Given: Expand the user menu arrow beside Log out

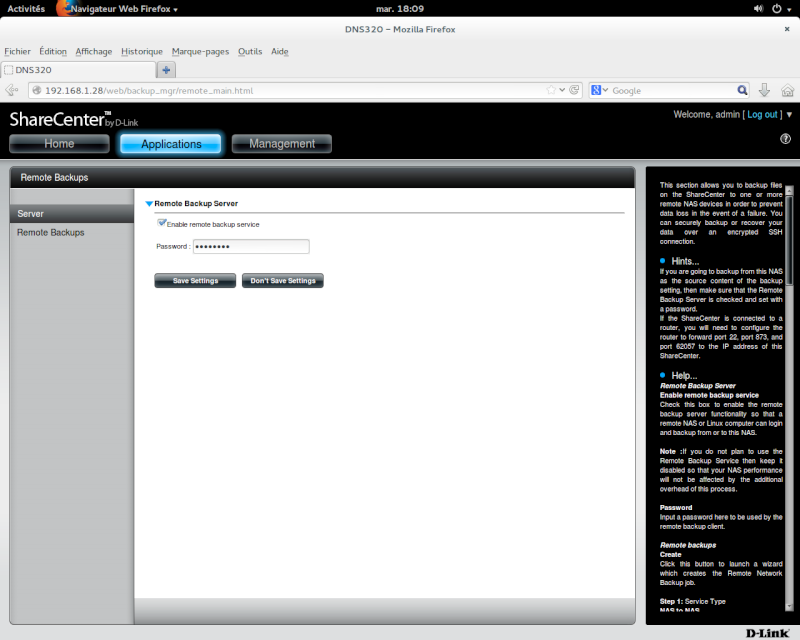Looking at the screenshot, I should click(x=789, y=115).
